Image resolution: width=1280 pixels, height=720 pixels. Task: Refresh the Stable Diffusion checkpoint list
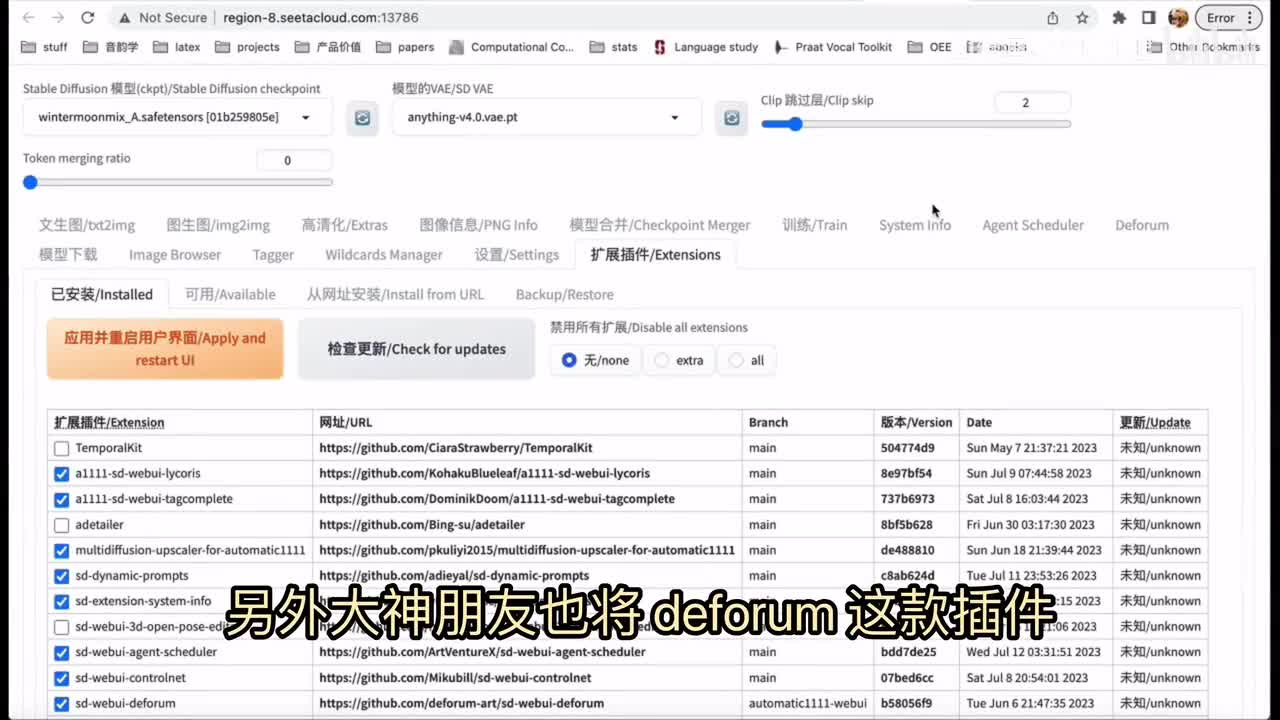pos(362,118)
